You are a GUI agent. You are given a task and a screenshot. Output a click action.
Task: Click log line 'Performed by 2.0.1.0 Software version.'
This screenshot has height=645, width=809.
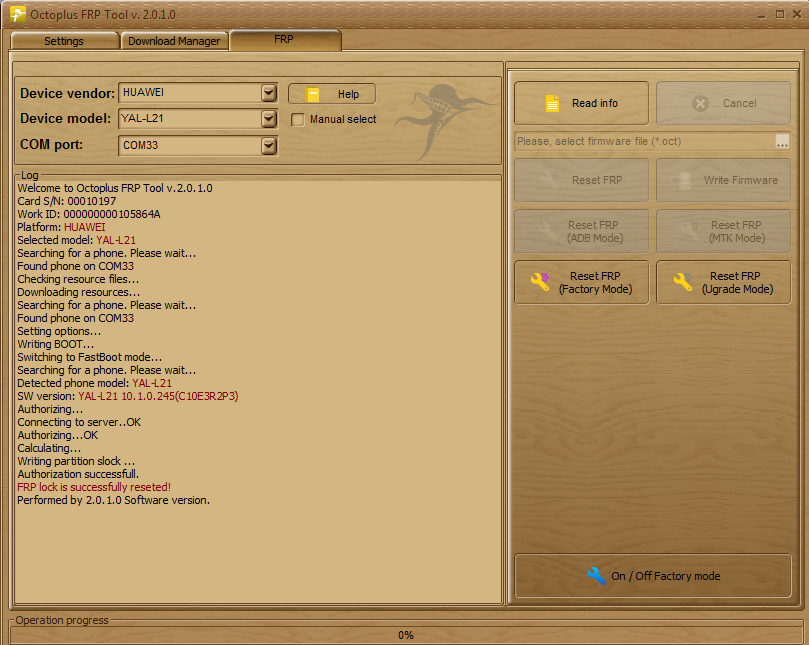click(x=114, y=500)
